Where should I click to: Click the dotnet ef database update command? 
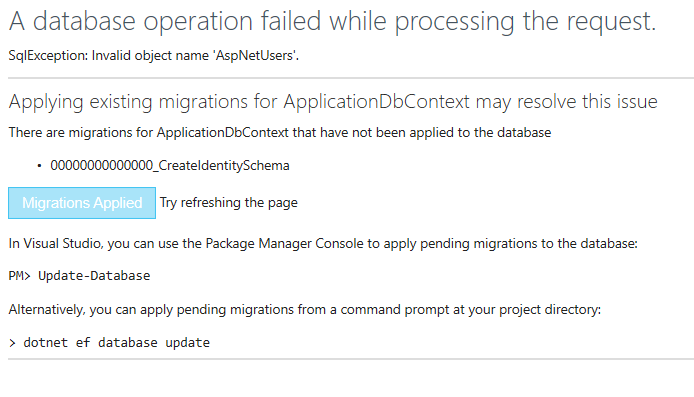[x=109, y=343]
